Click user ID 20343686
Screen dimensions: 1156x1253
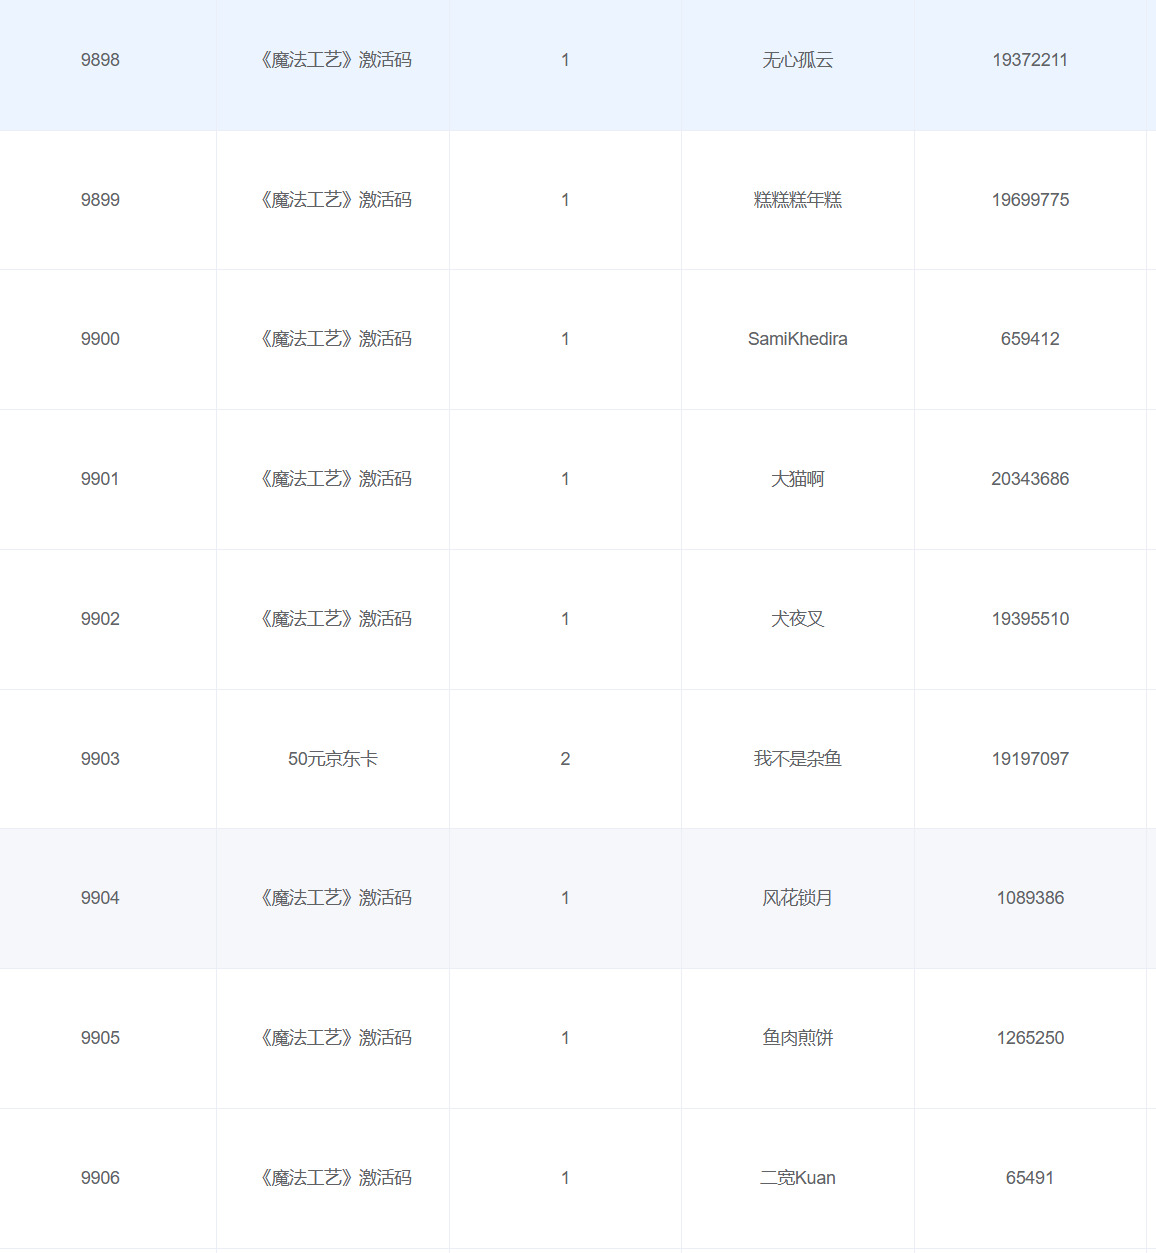[x=1030, y=479]
